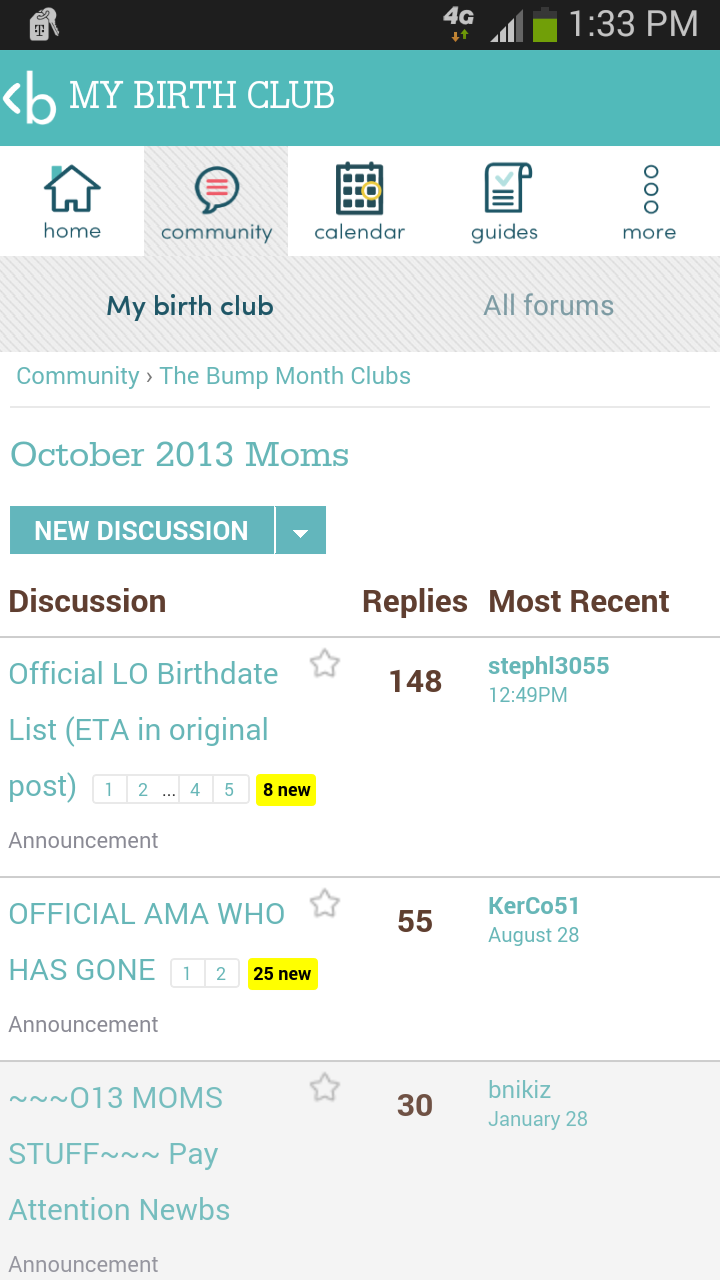
Task: Select the community speech bubble icon
Action: (x=216, y=190)
